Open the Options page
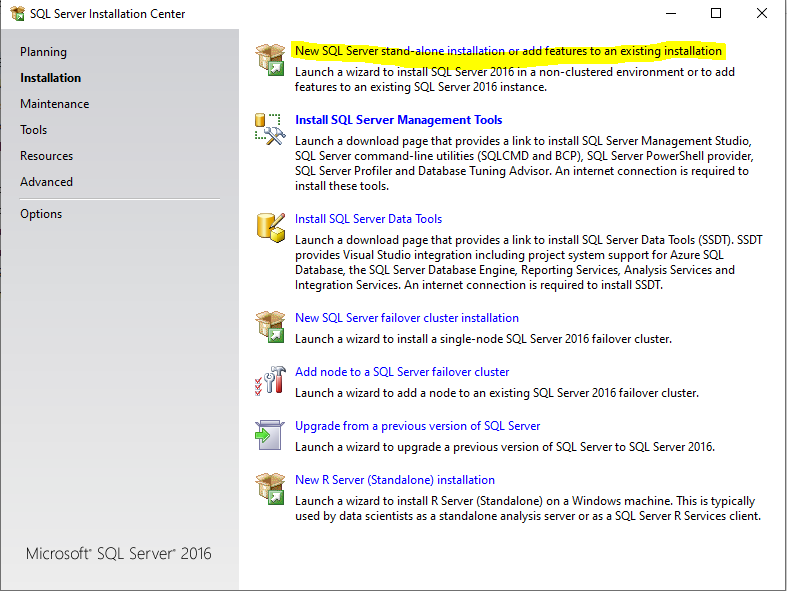The width and height of the screenshot is (787, 591). point(41,214)
